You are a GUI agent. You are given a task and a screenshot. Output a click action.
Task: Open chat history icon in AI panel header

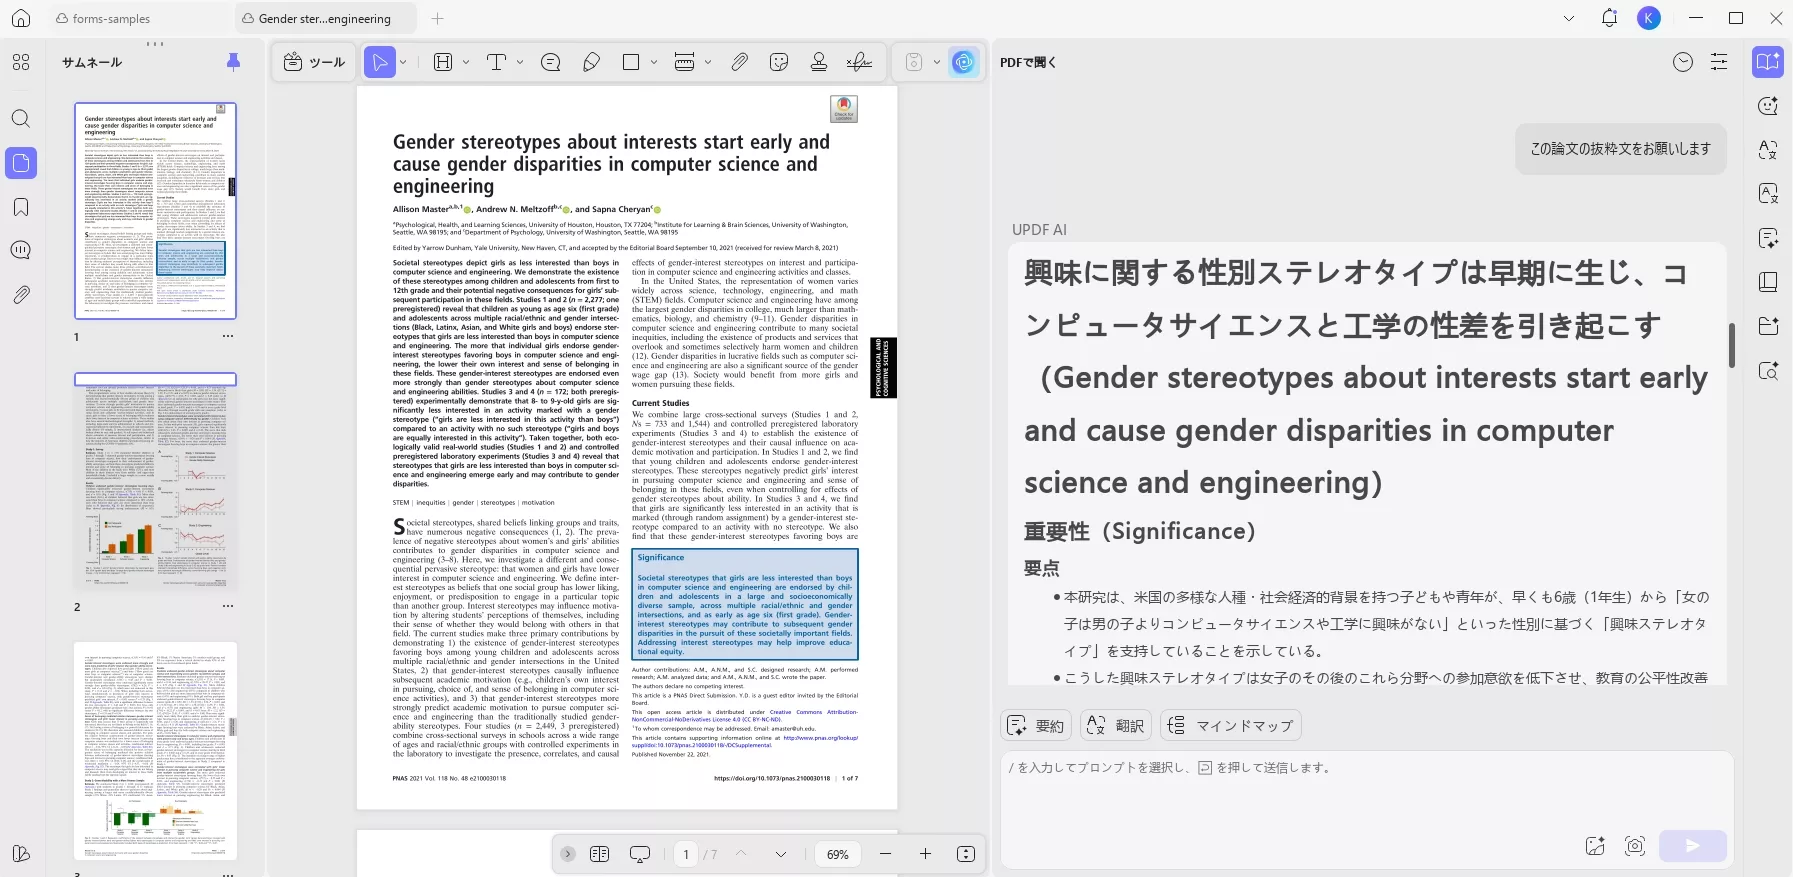[x=1683, y=62]
